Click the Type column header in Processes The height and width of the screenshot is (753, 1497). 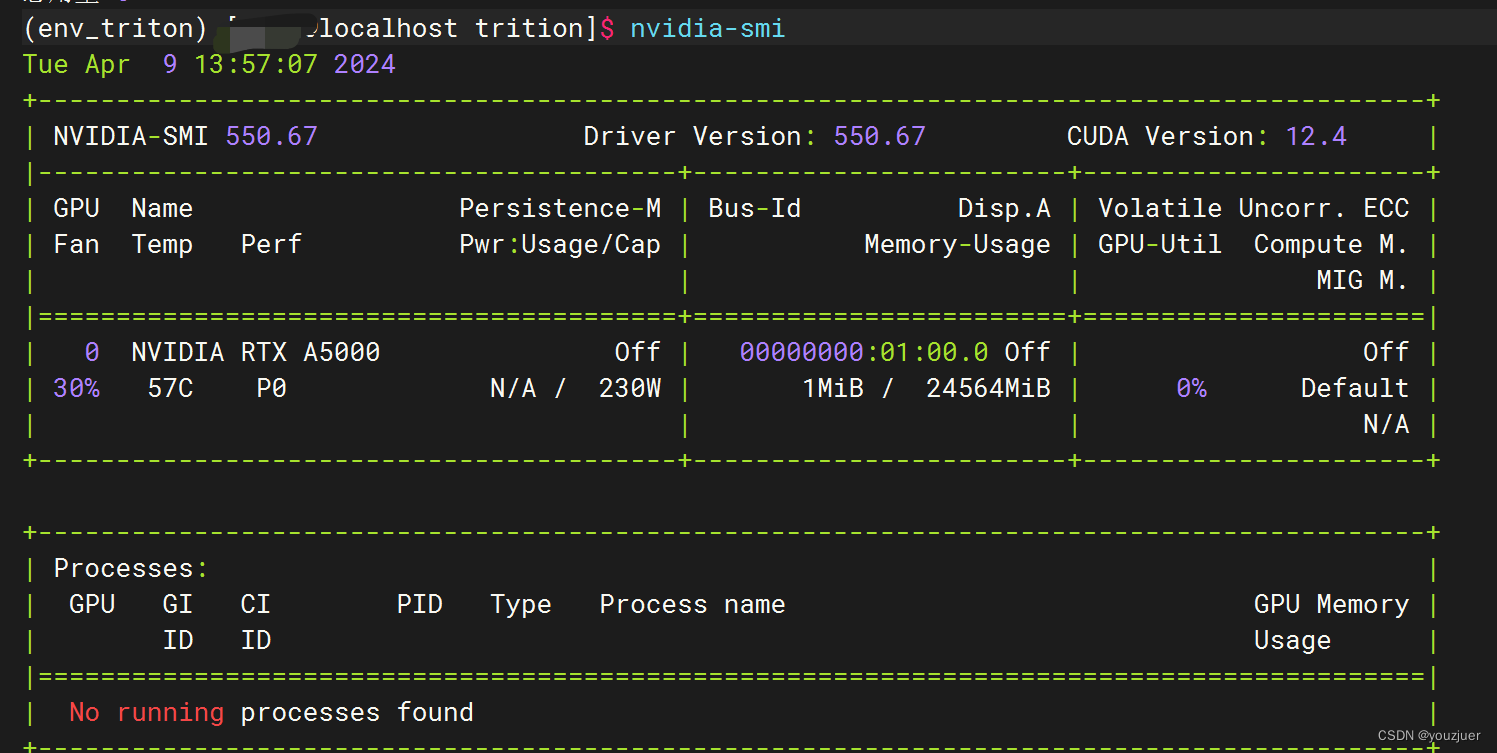[x=521, y=604]
